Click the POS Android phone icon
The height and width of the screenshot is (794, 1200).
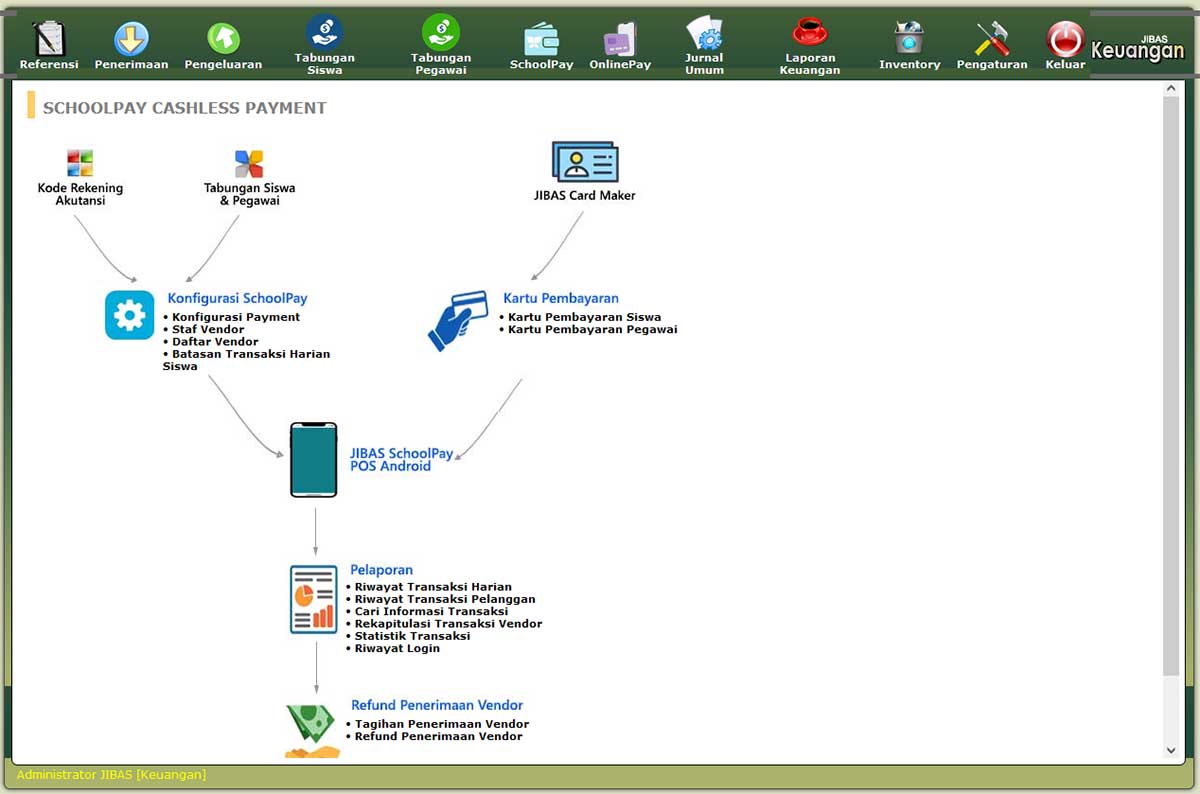point(314,460)
